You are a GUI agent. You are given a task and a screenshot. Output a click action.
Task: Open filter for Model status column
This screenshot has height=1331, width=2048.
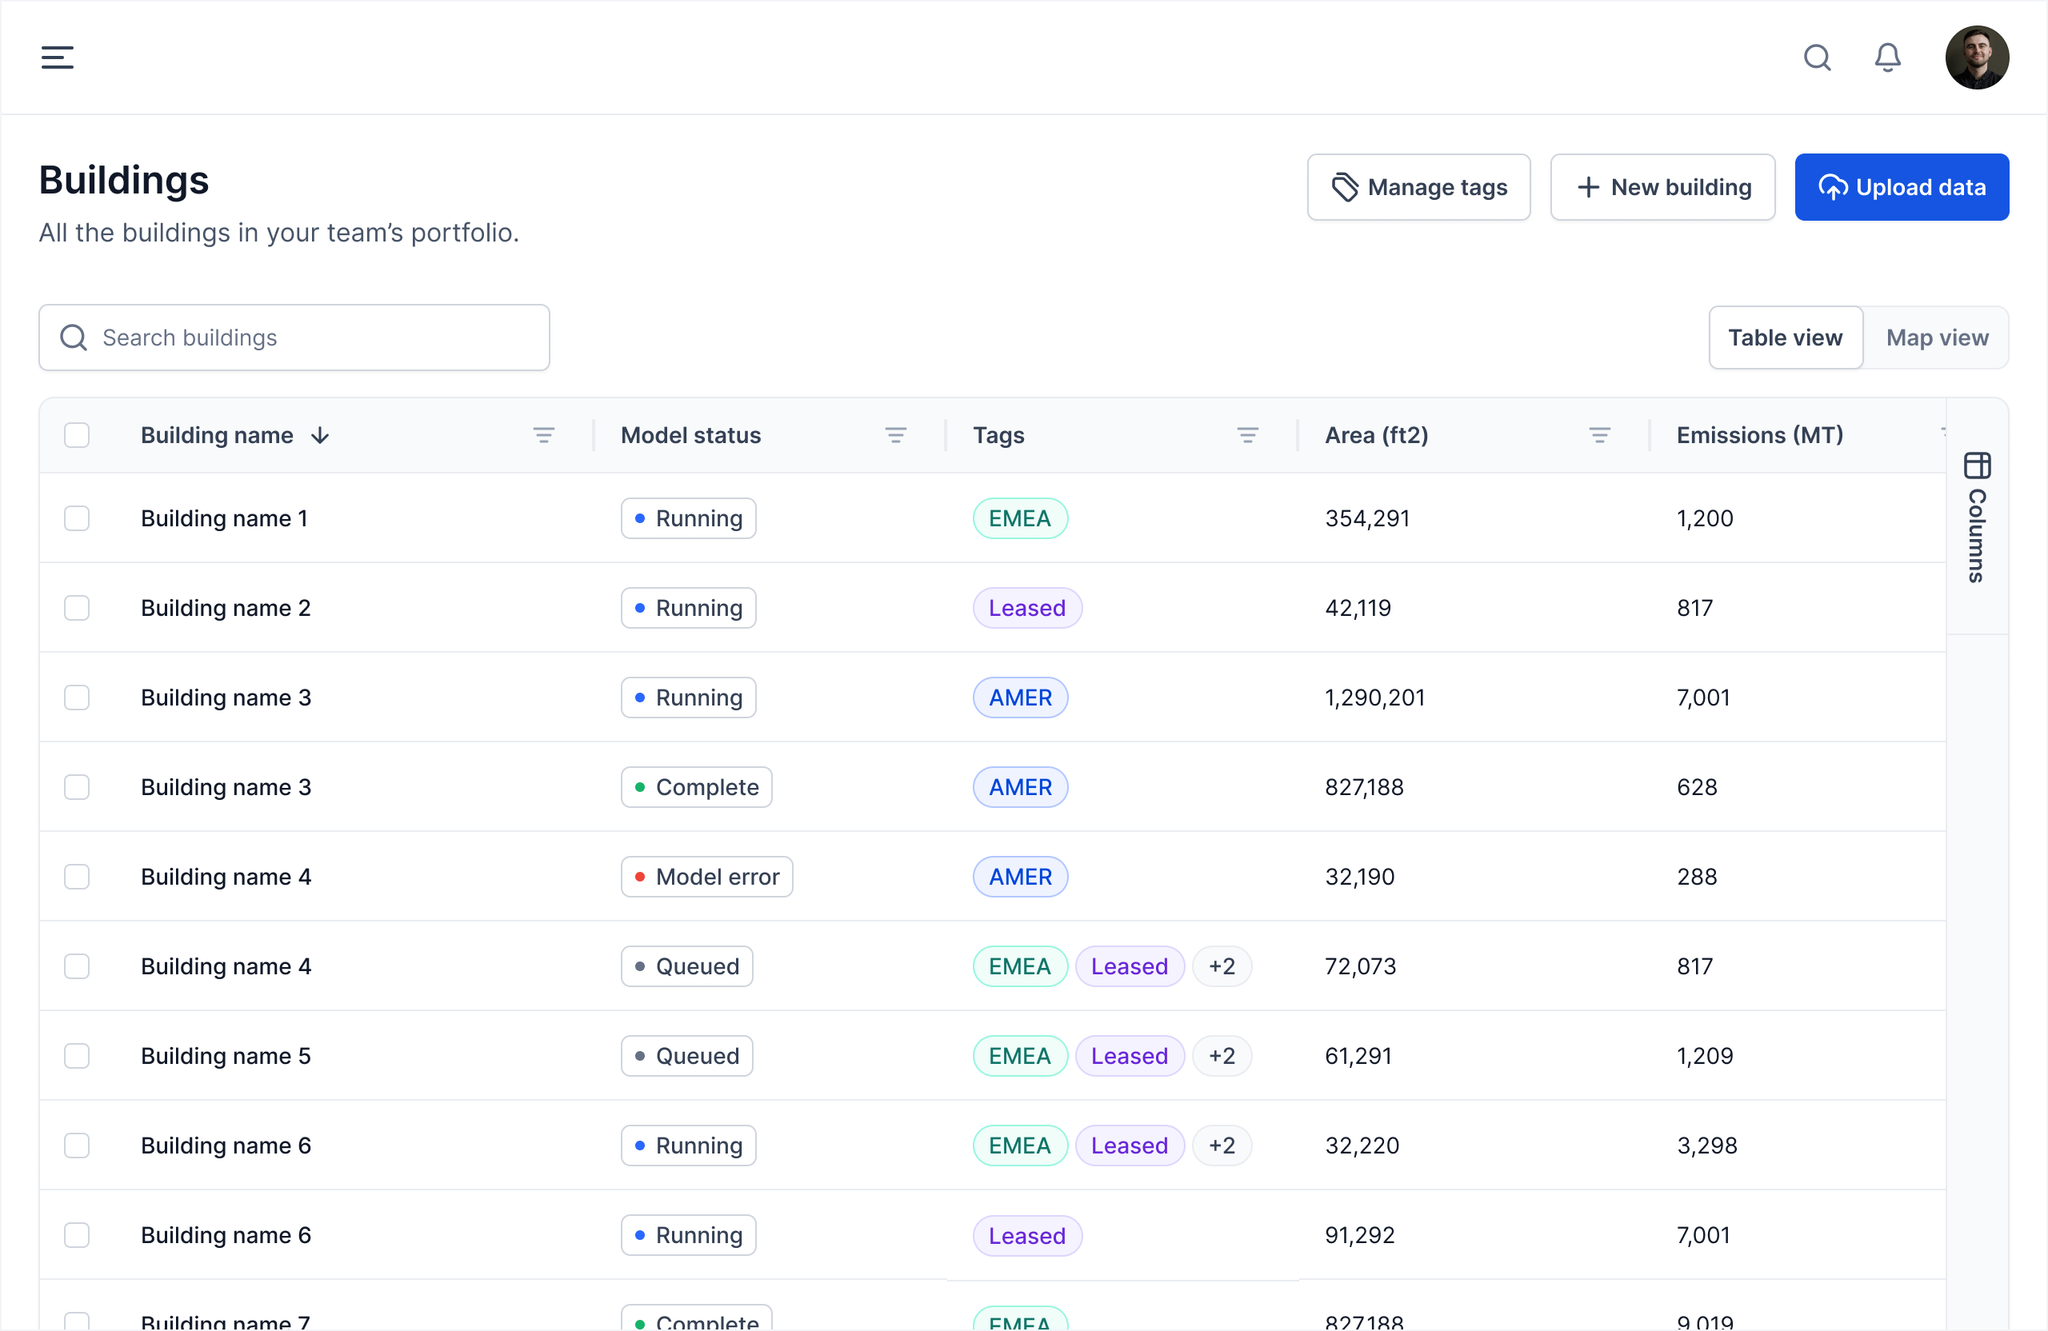tap(895, 435)
